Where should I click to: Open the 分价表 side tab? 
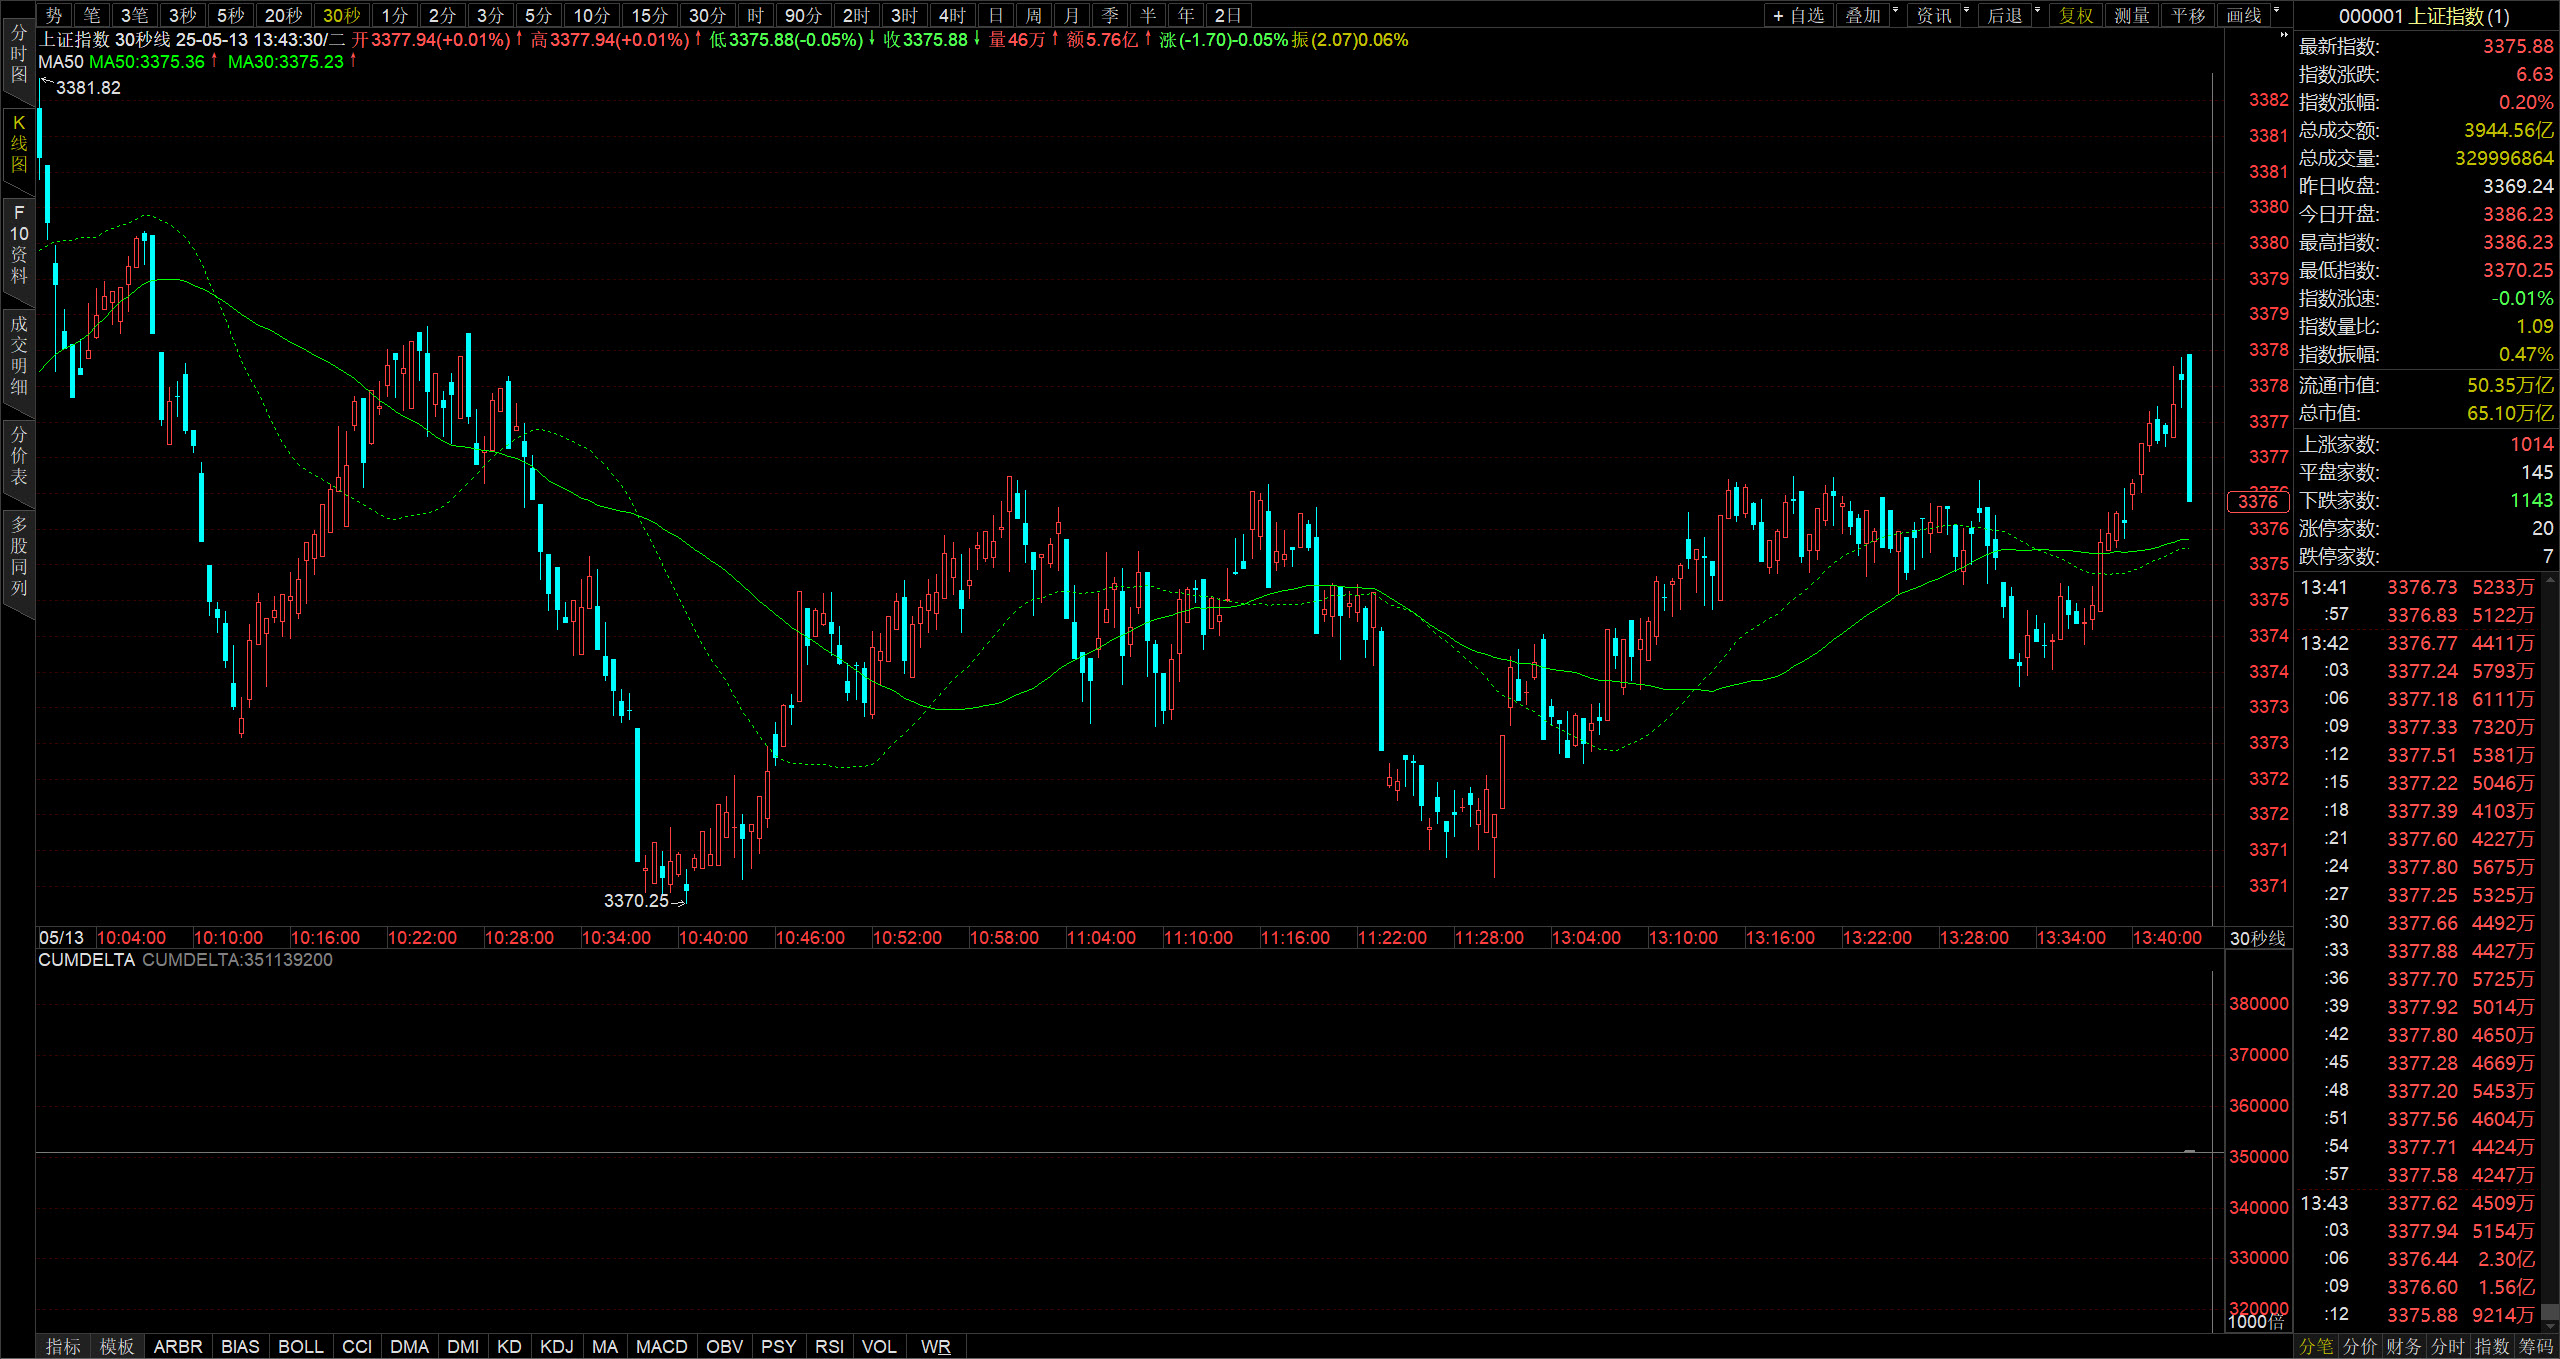click(18, 455)
